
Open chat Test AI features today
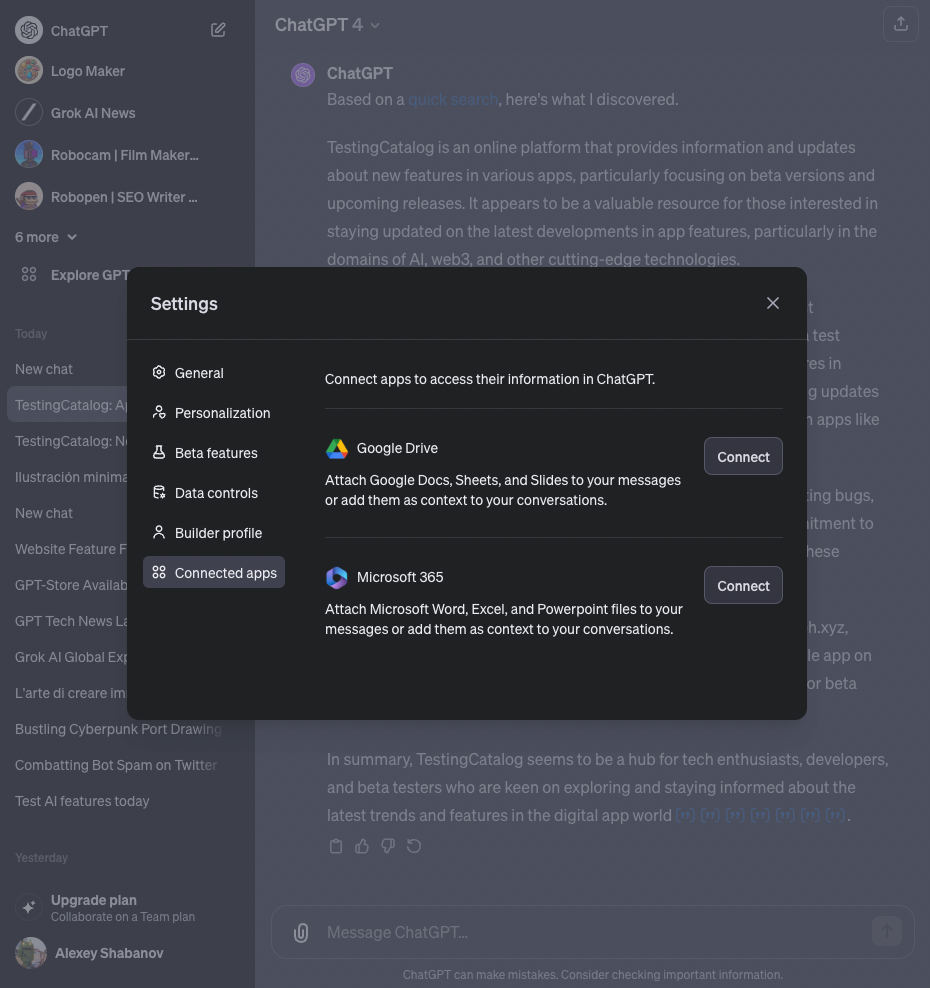coord(82,801)
